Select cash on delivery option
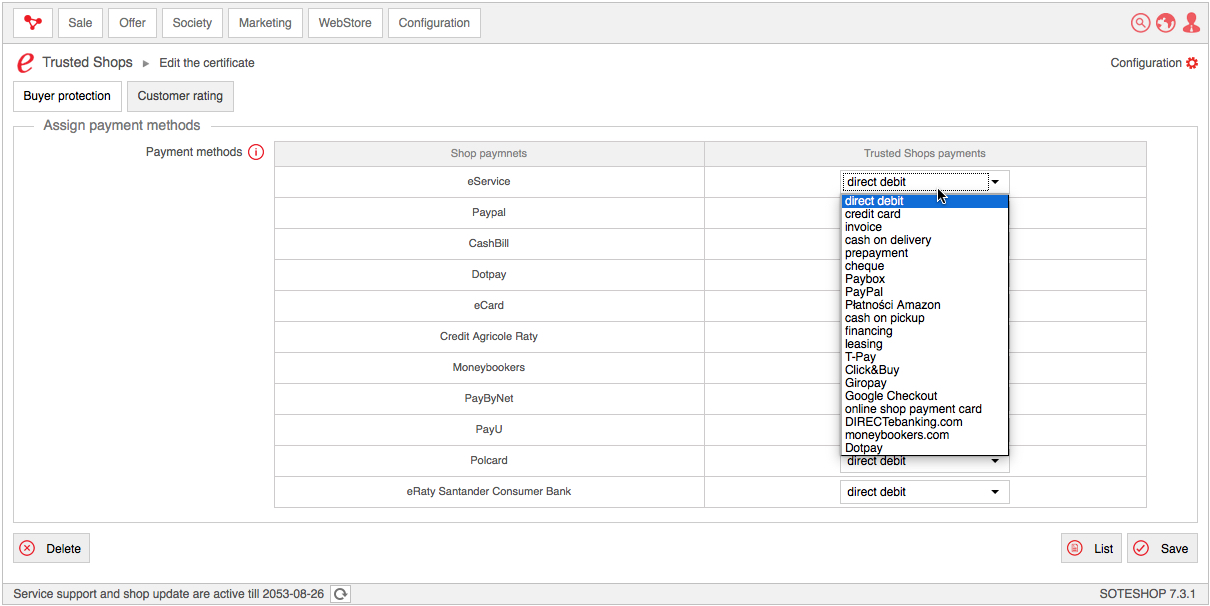This screenshot has height=606, width=1210. pos(925,240)
